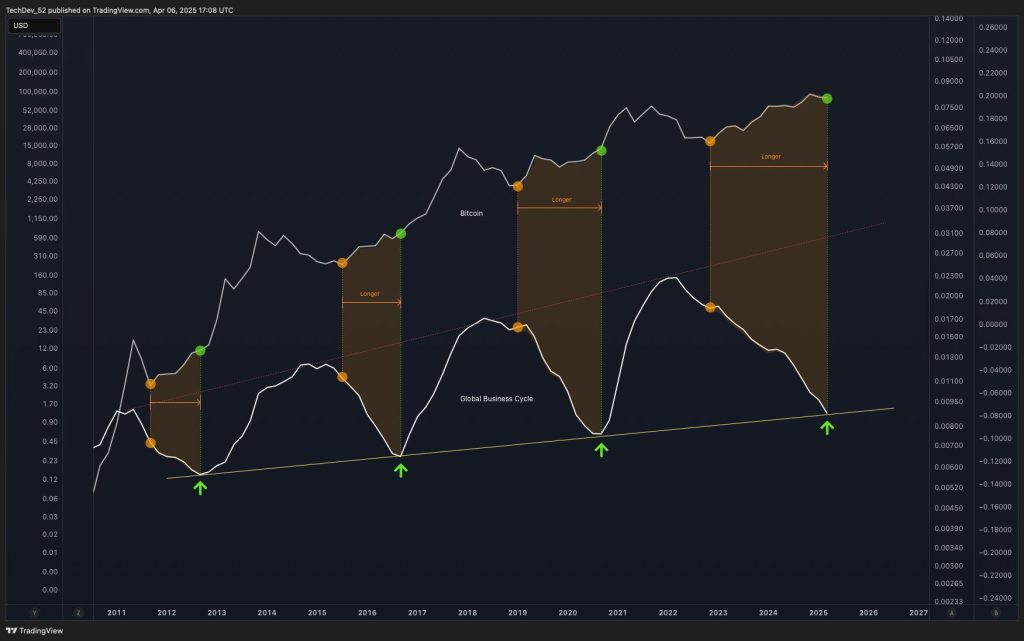
Task: Click the 0.45 price label on left axis
Action: [x=50, y=442]
